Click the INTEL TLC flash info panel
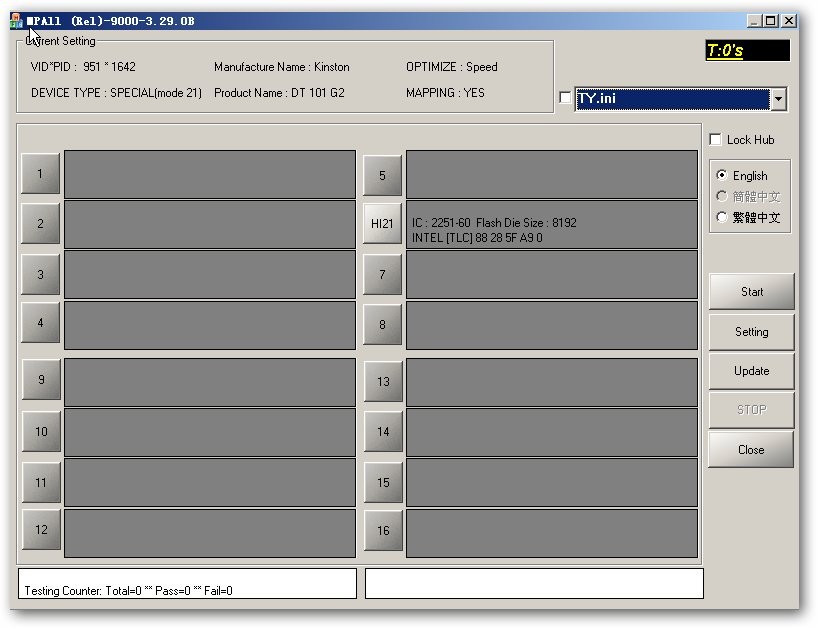 pyautogui.click(x=551, y=225)
